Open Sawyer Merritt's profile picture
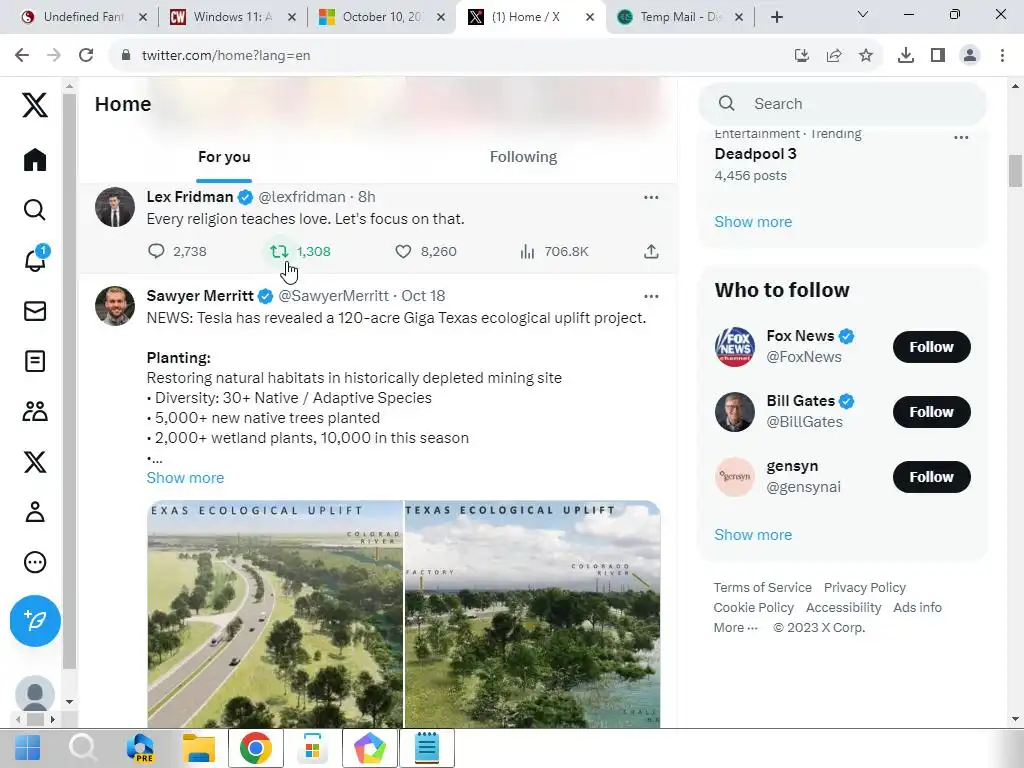The height and width of the screenshot is (768, 1024). pos(115,306)
